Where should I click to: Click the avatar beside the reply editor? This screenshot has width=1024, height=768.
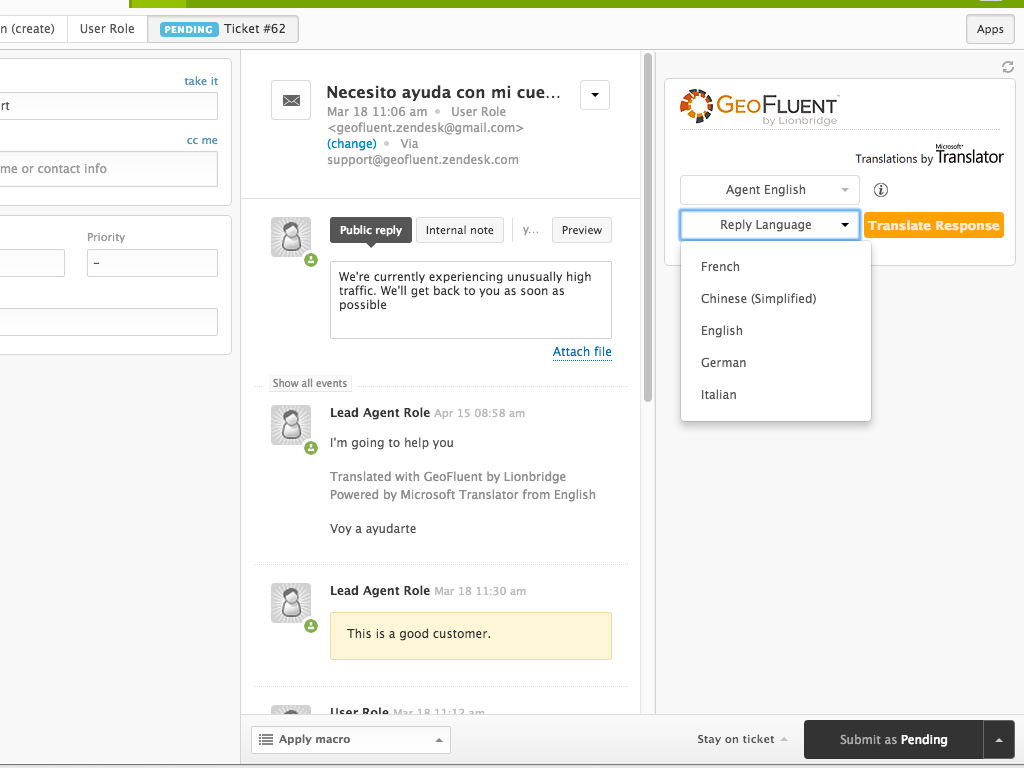click(x=291, y=237)
